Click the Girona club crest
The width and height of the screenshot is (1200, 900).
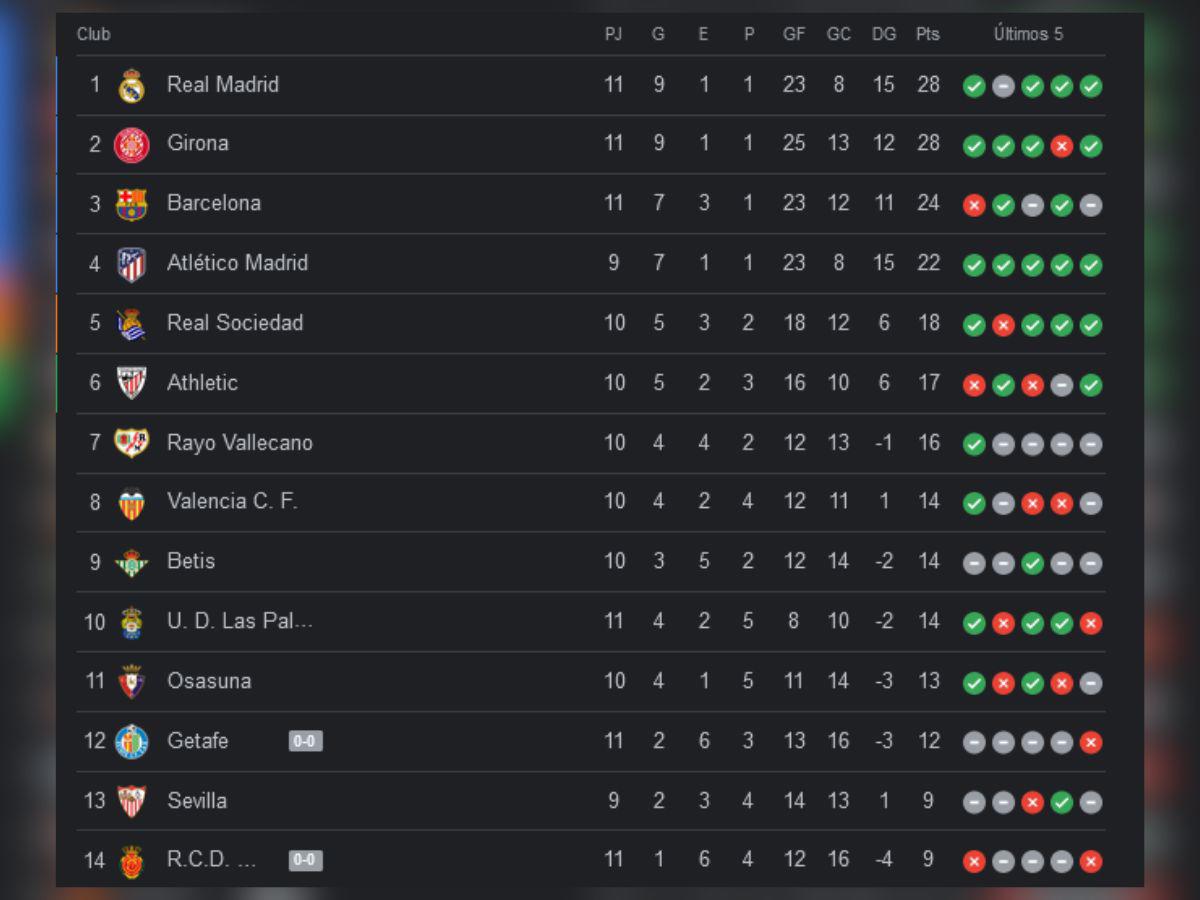131,144
